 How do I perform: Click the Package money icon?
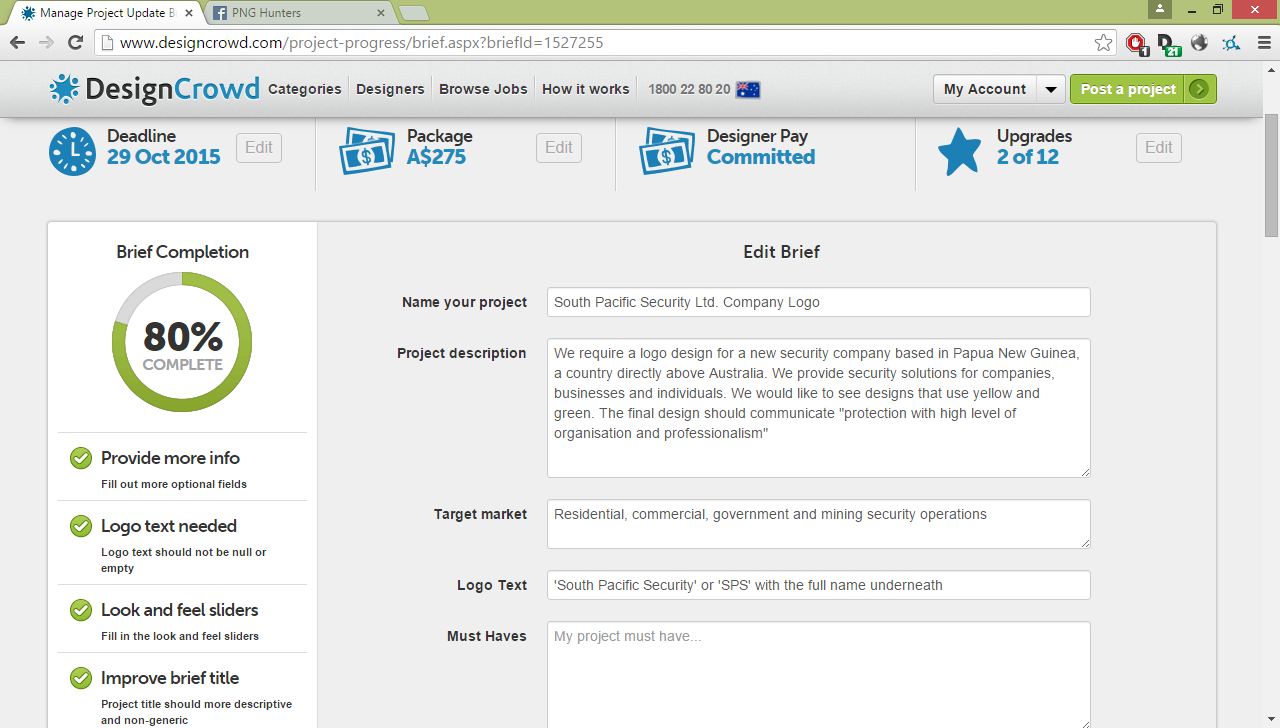366,151
